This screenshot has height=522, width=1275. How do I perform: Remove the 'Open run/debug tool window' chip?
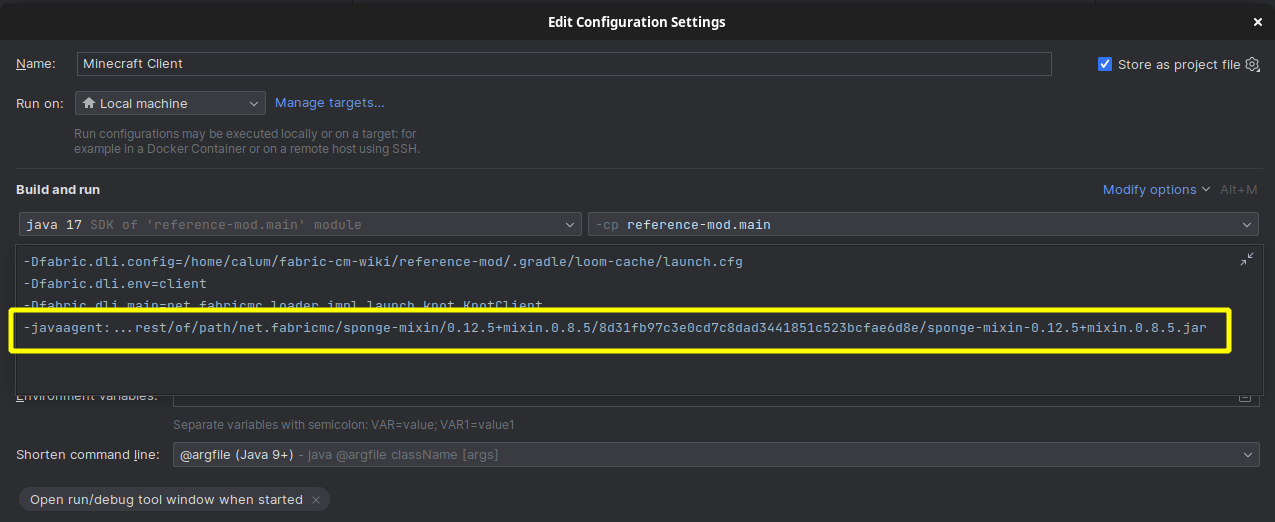tap(316, 500)
